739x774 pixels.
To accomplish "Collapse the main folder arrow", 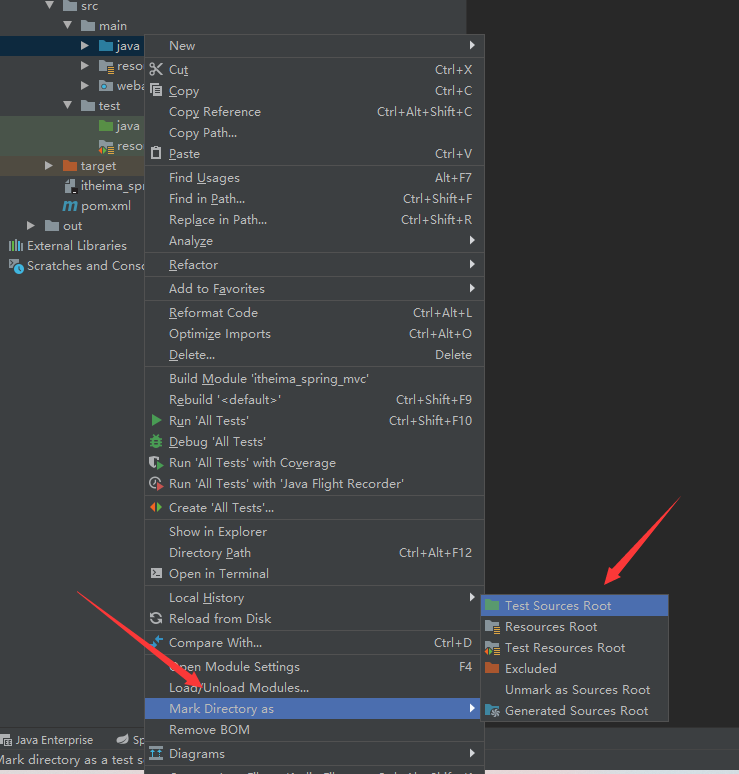I will pyautogui.click(x=68, y=25).
